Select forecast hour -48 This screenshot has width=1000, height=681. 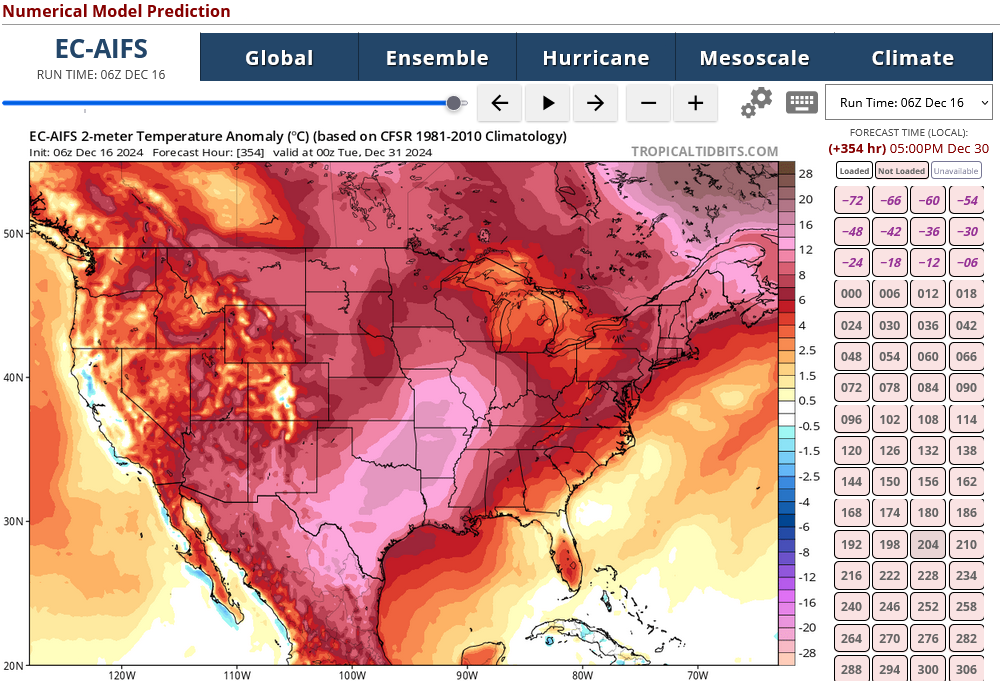click(851, 231)
